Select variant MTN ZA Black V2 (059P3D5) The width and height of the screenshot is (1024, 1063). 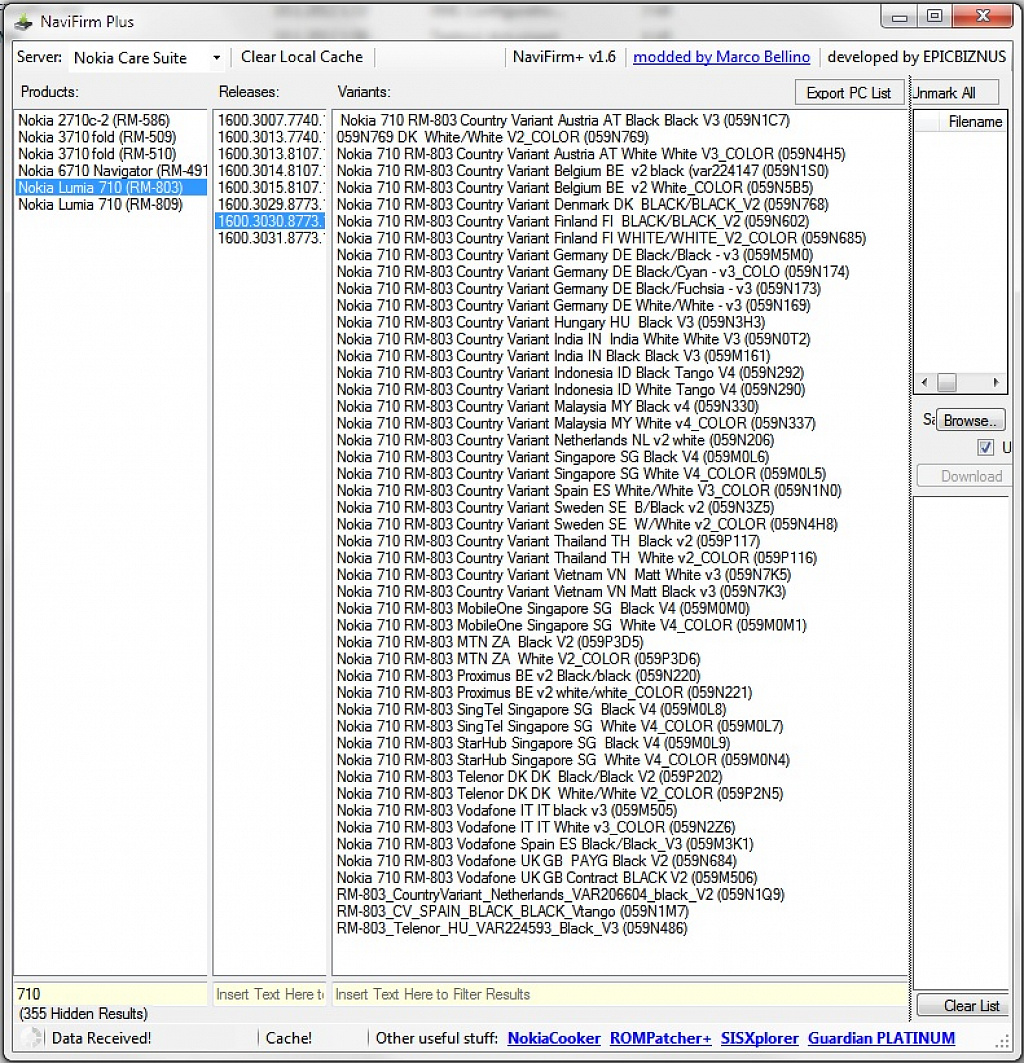[x=490, y=643]
